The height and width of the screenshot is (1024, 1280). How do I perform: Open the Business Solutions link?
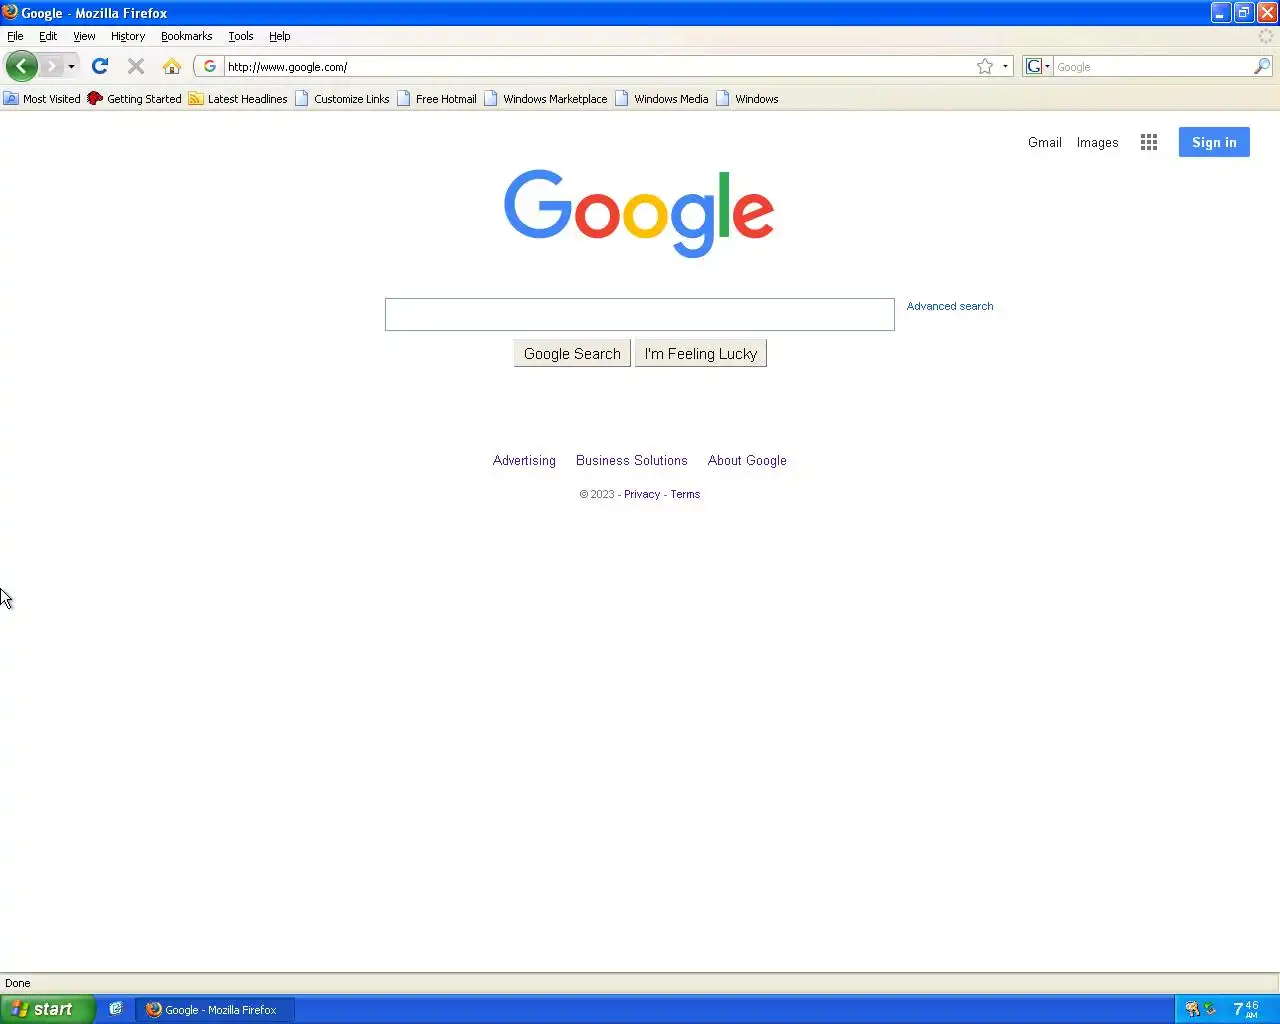point(632,461)
